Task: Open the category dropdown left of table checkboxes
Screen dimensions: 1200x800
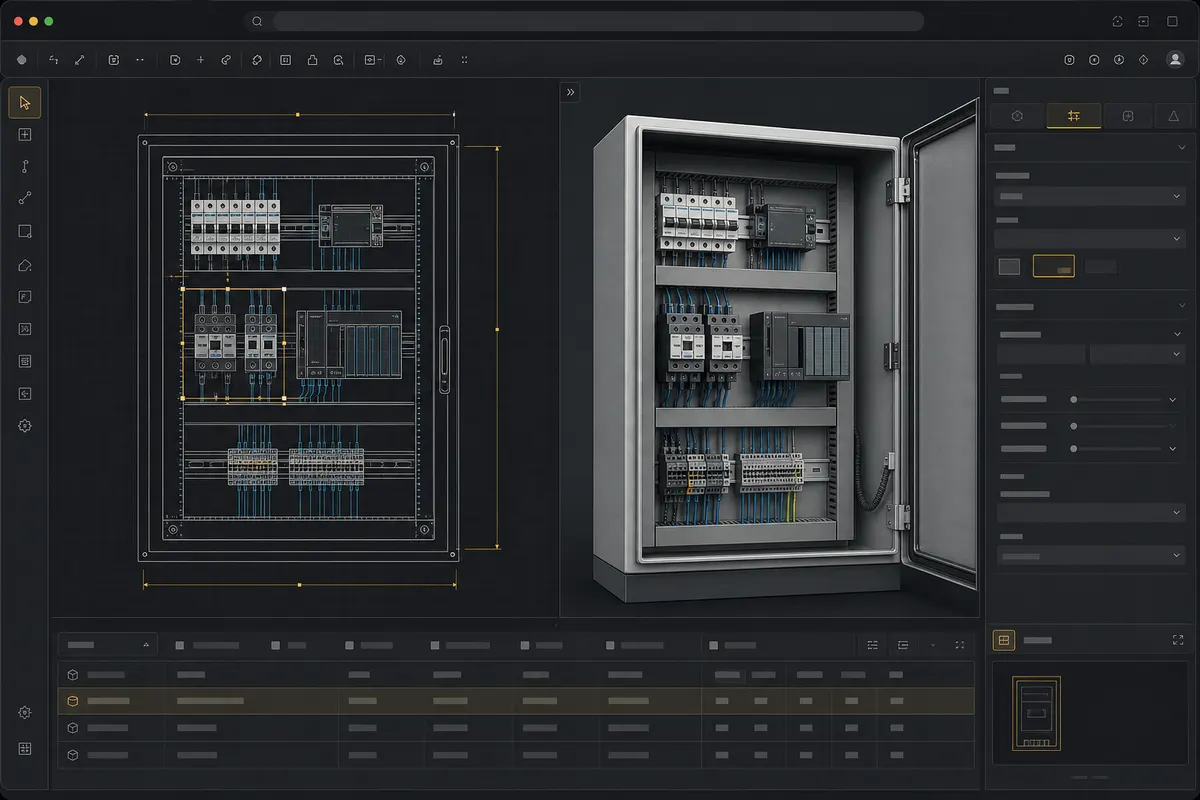Action: pos(108,645)
